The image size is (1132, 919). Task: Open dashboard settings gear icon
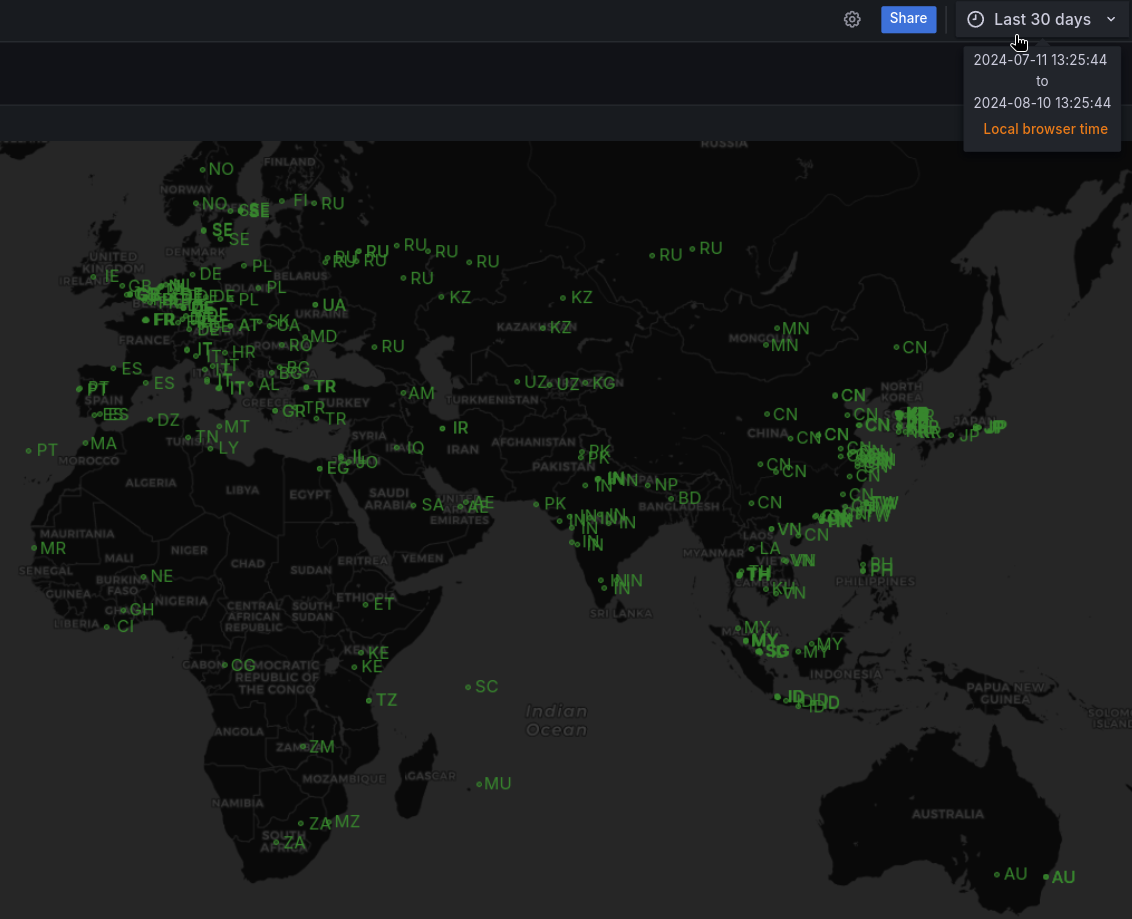pos(852,19)
